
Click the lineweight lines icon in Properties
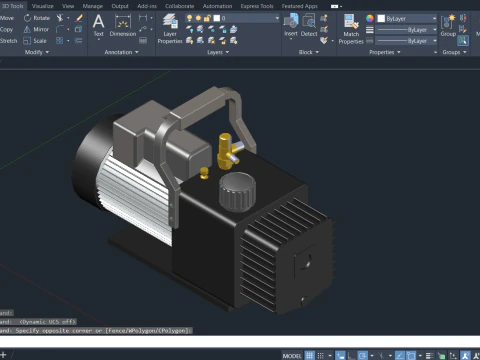tap(370, 30)
